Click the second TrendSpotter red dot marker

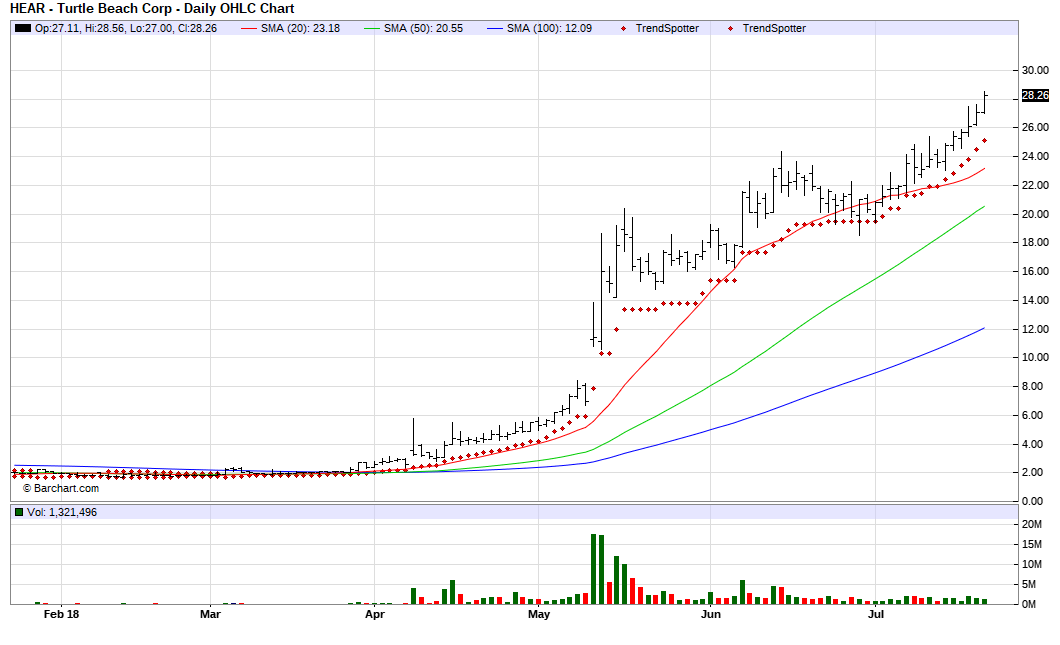pyautogui.click(x=730, y=28)
